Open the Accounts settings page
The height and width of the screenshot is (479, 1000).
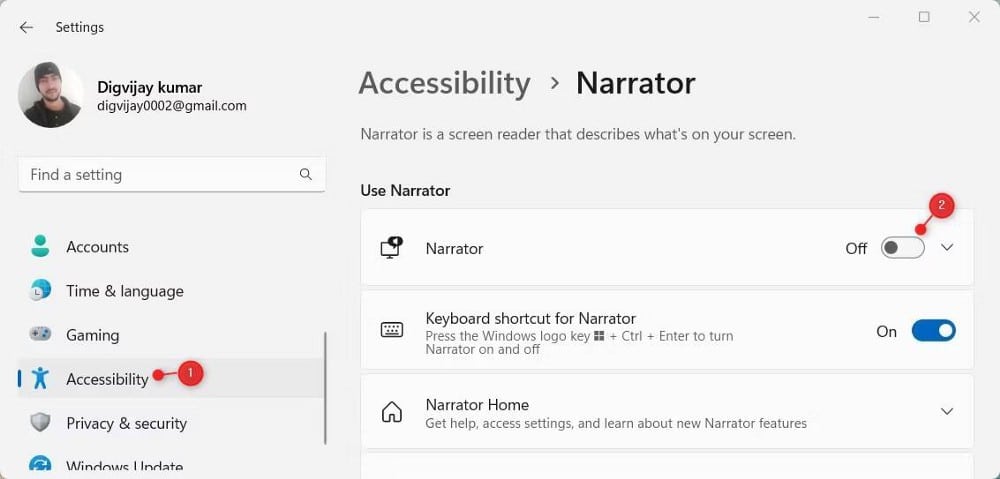pyautogui.click(x=97, y=247)
